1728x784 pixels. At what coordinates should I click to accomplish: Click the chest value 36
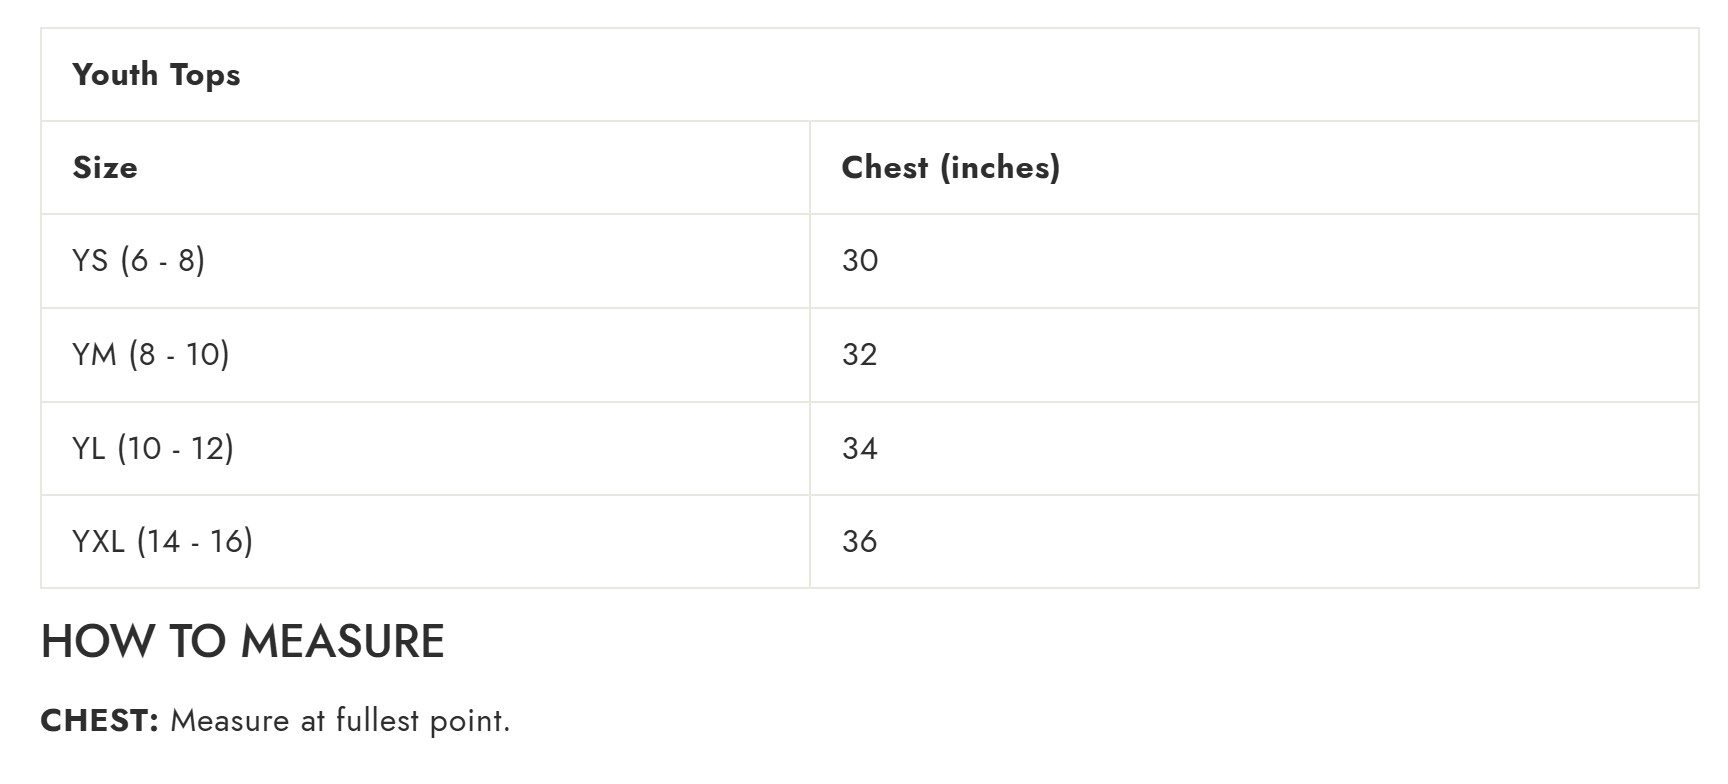(x=860, y=541)
